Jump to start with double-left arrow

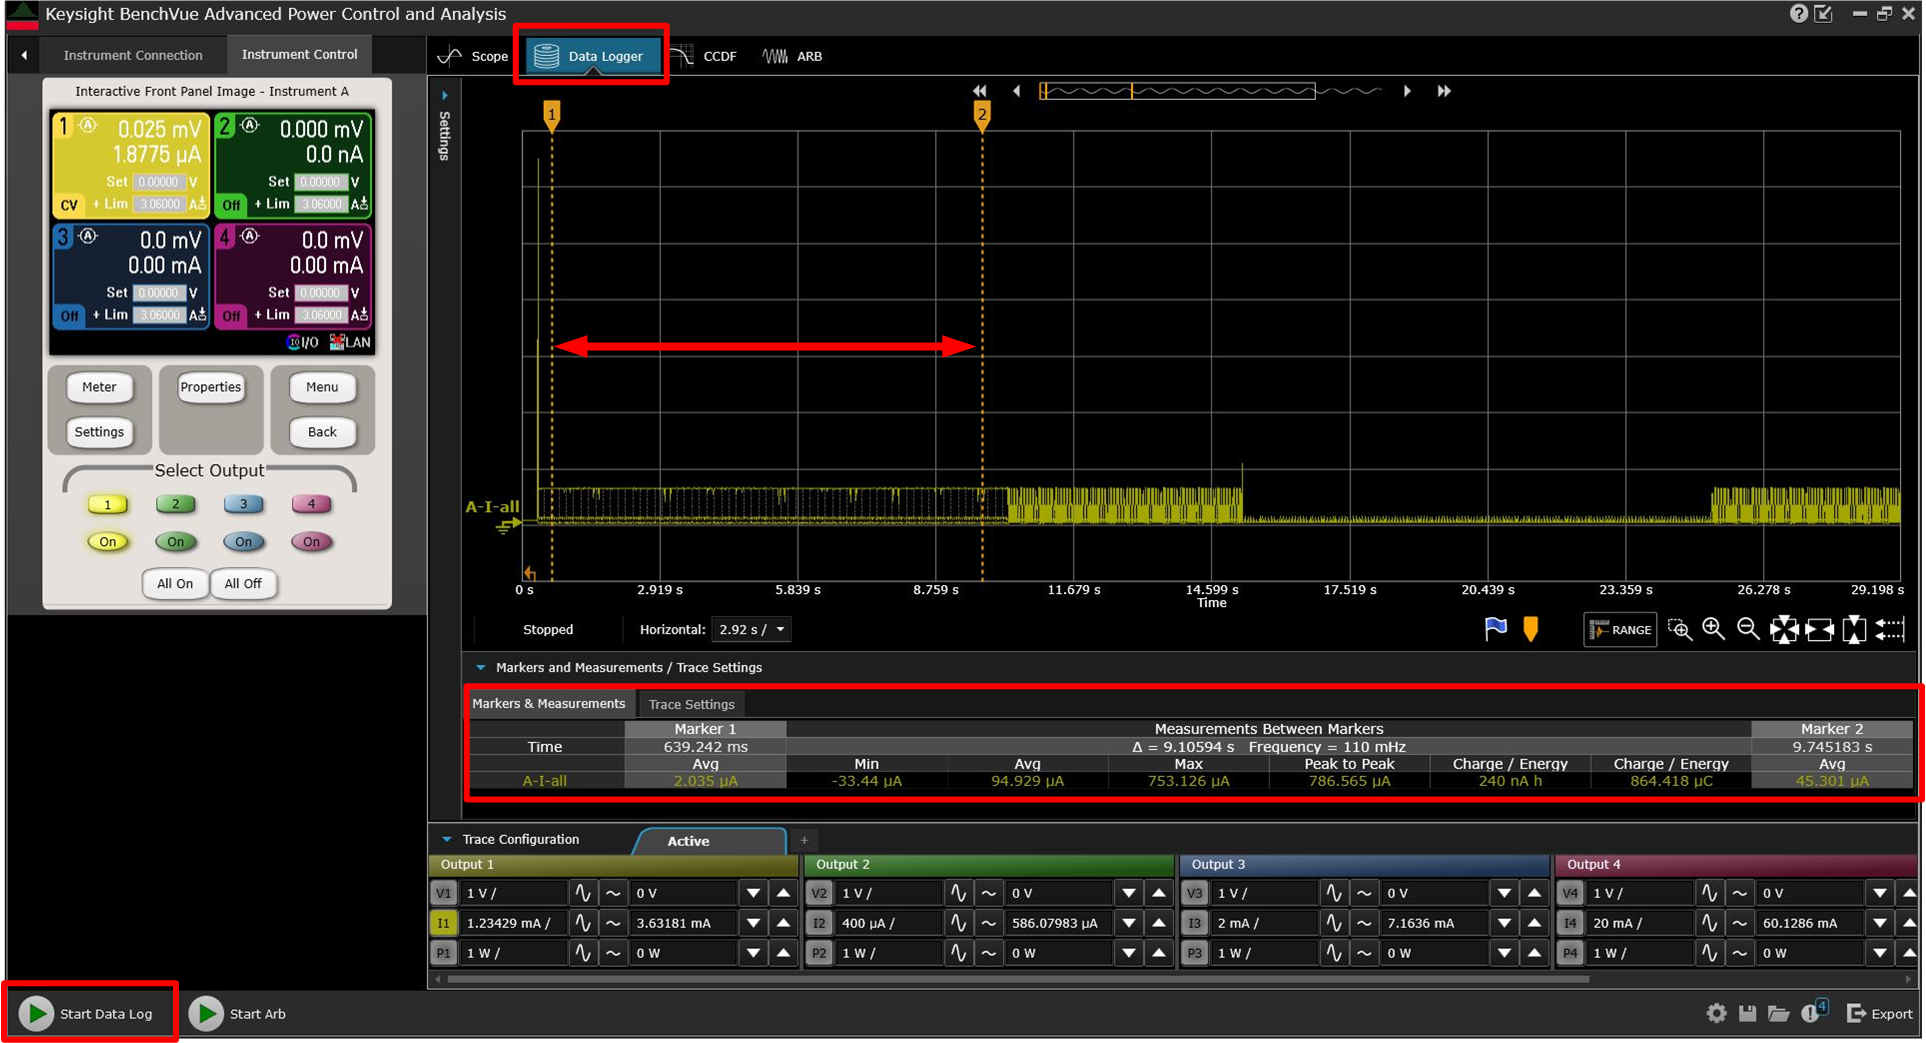coord(979,91)
